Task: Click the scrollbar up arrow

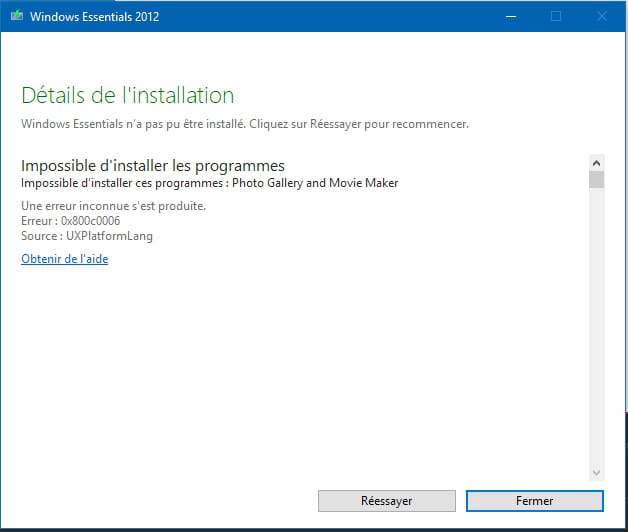Action: point(596,163)
